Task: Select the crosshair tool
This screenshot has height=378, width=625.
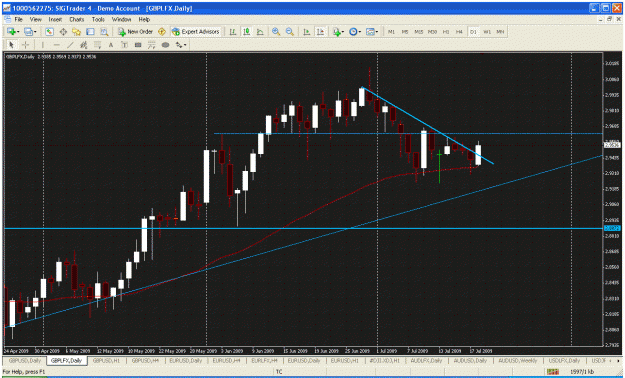Action: pos(25,45)
